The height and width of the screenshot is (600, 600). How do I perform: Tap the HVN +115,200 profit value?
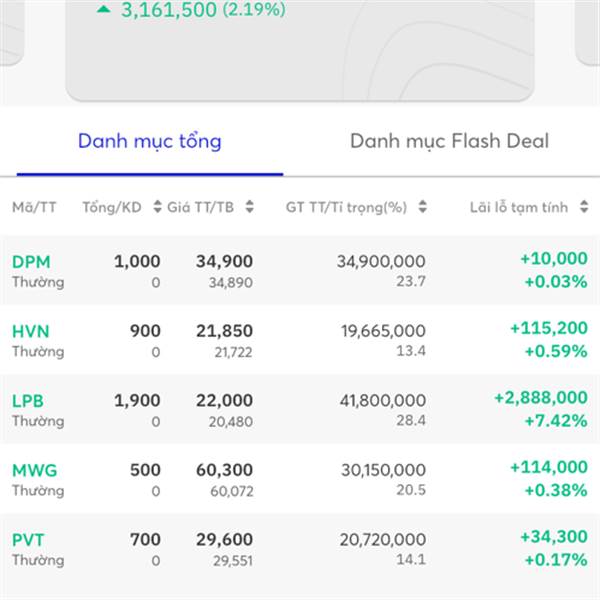[x=549, y=328]
